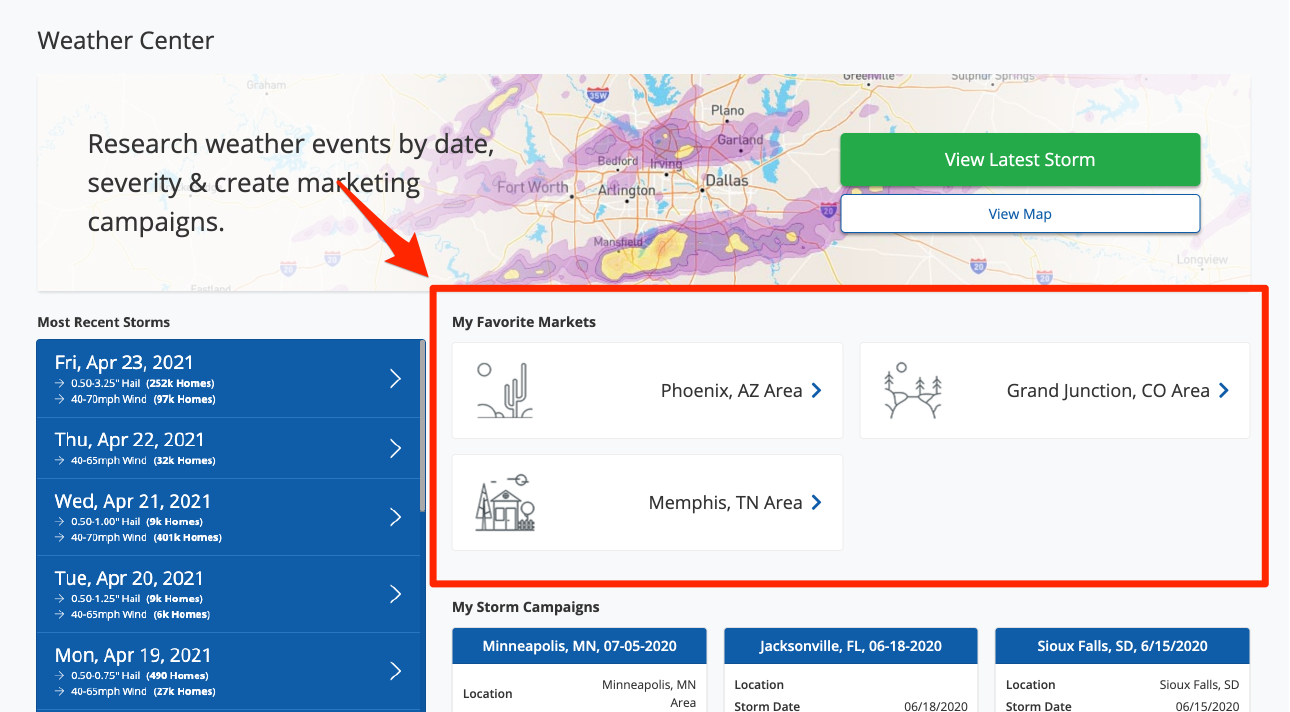
Task: Expand the Fri, Apr 23, 2021 storm arrow
Action: point(395,378)
